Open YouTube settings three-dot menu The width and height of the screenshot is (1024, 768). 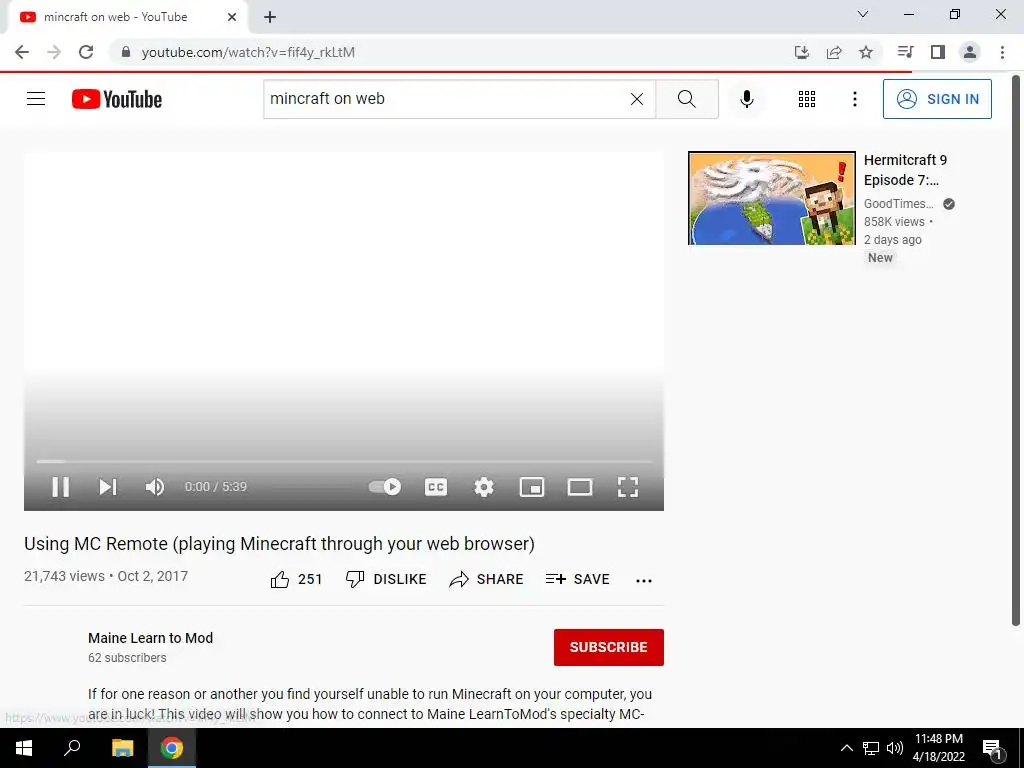pyautogui.click(x=855, y=99)
